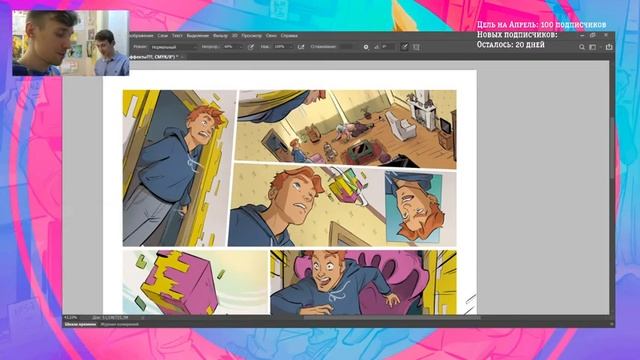The height and width of the screenshot is (360, 640).
Task: Switch to the Шкала времени tab
Action: [x=80, y=324]
